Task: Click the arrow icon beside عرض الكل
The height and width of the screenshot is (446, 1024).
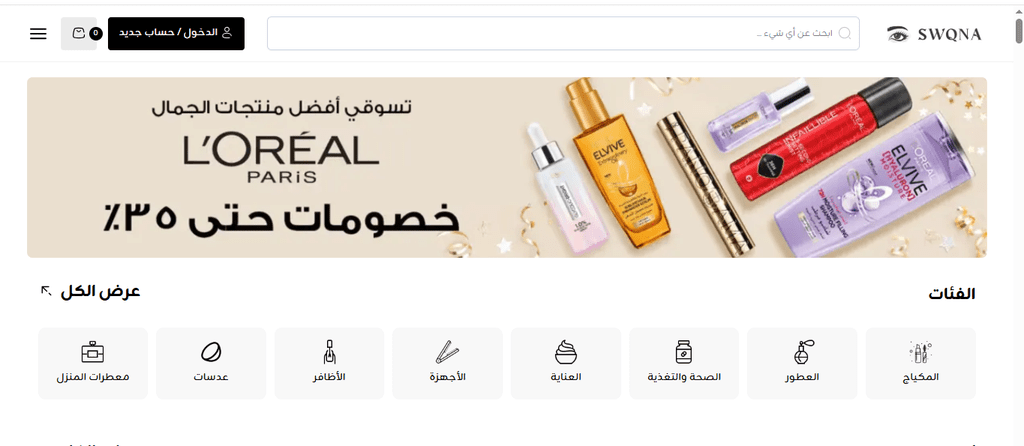Action: coord(46,290)
